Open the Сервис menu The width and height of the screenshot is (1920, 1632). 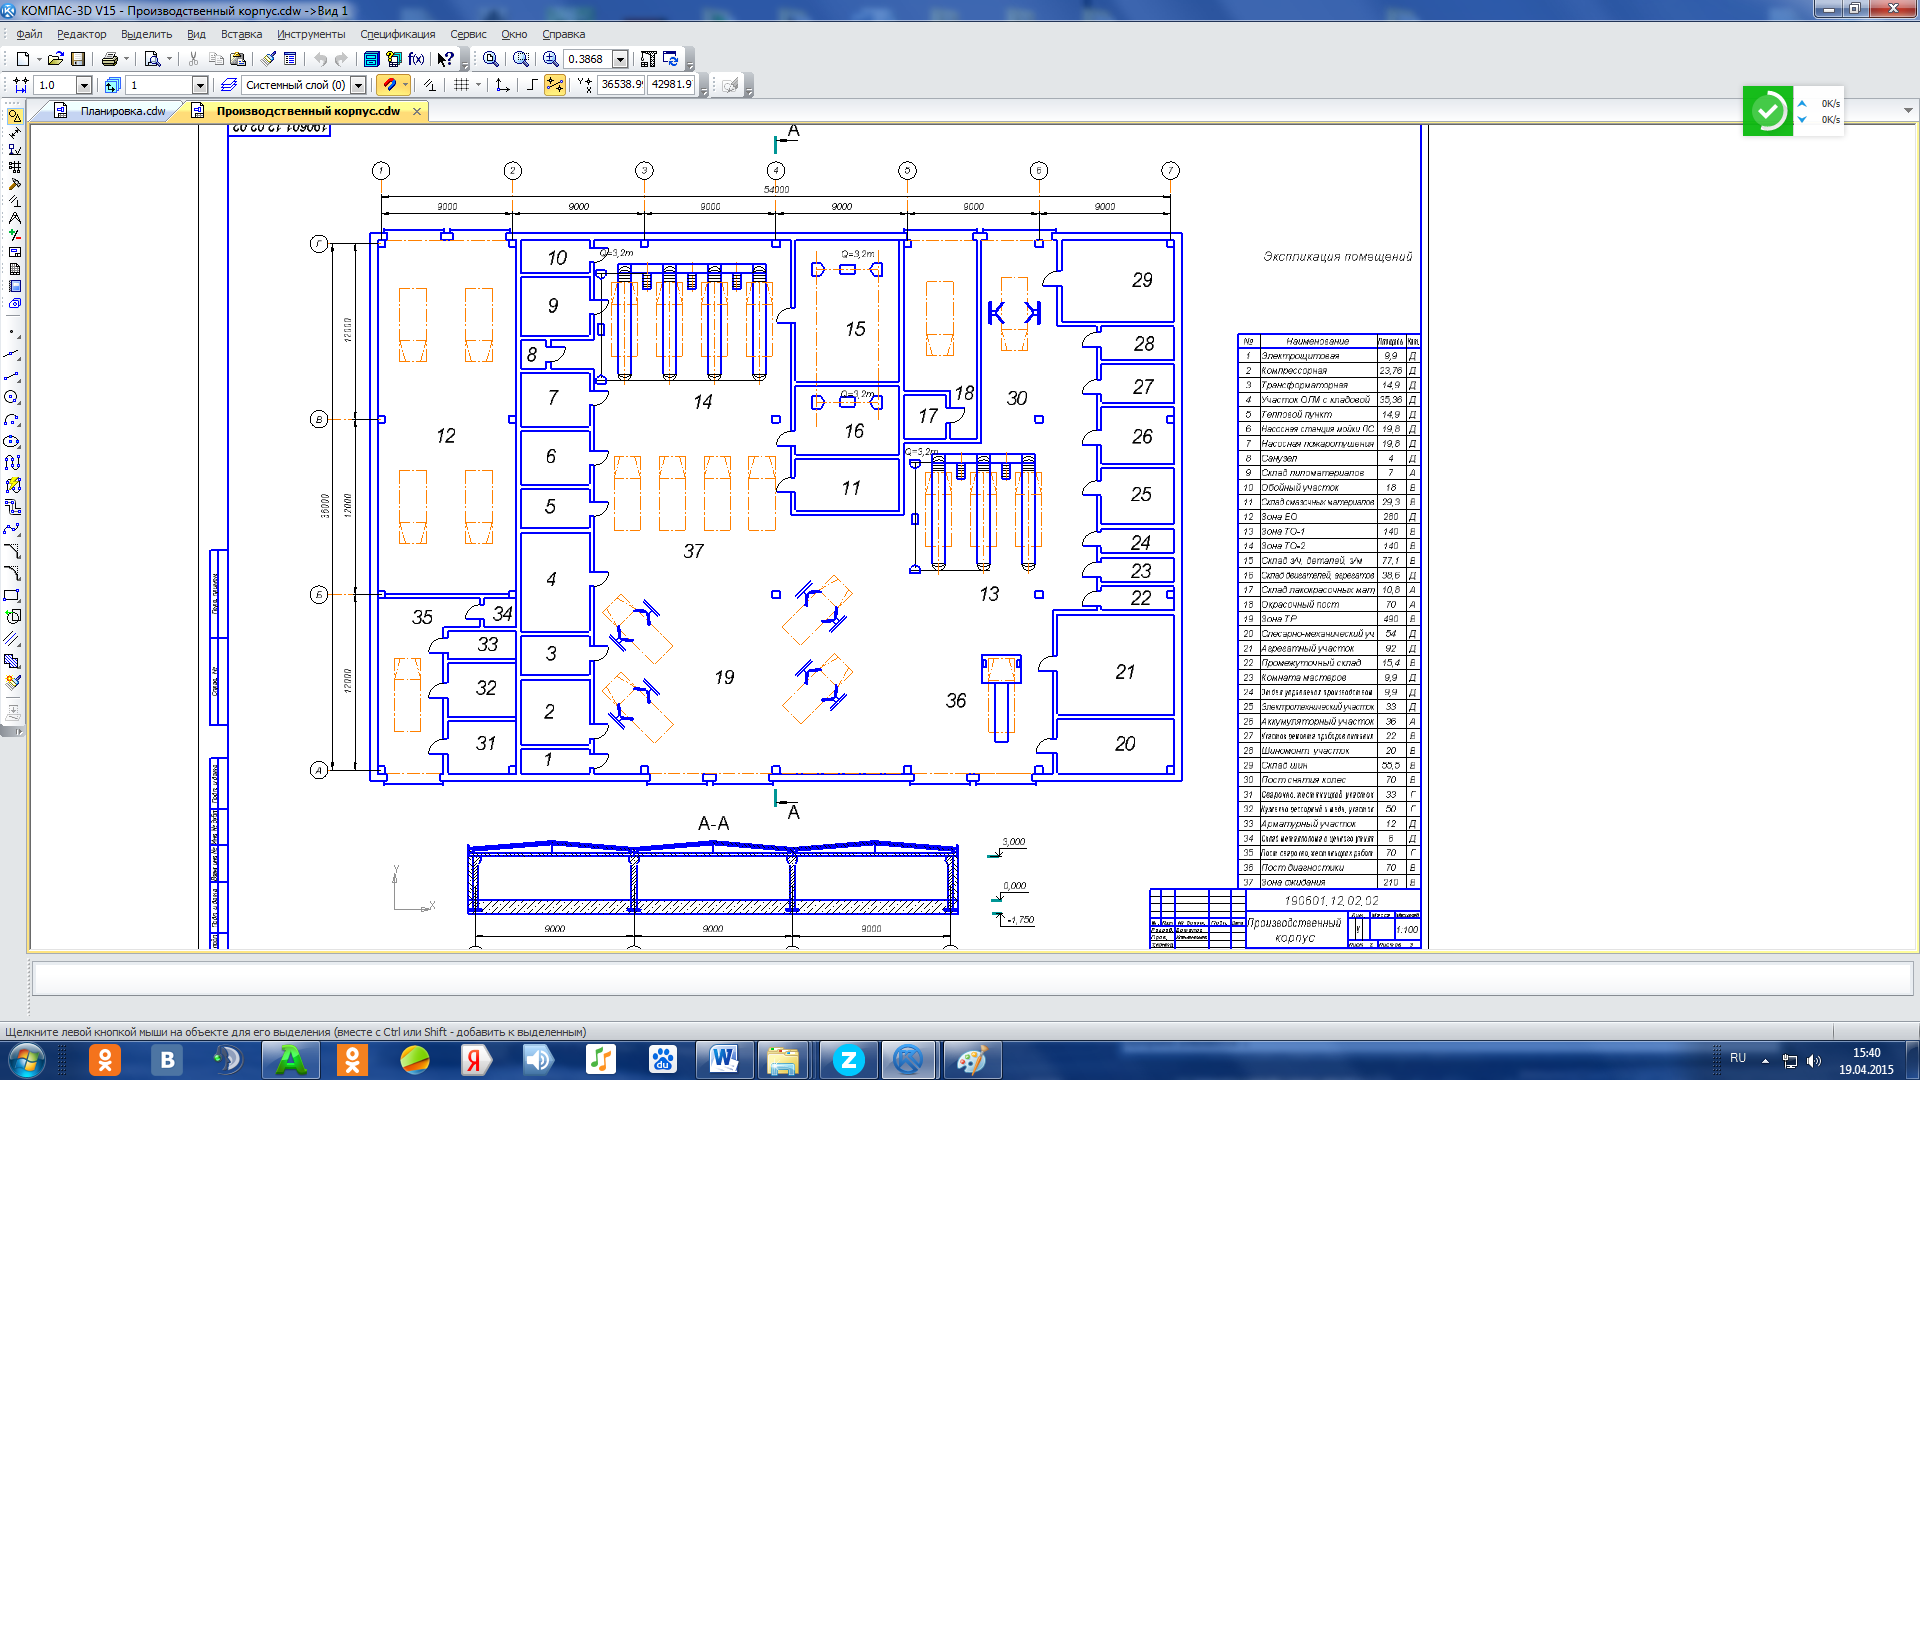pyautogui.click(x=468, y=34)
